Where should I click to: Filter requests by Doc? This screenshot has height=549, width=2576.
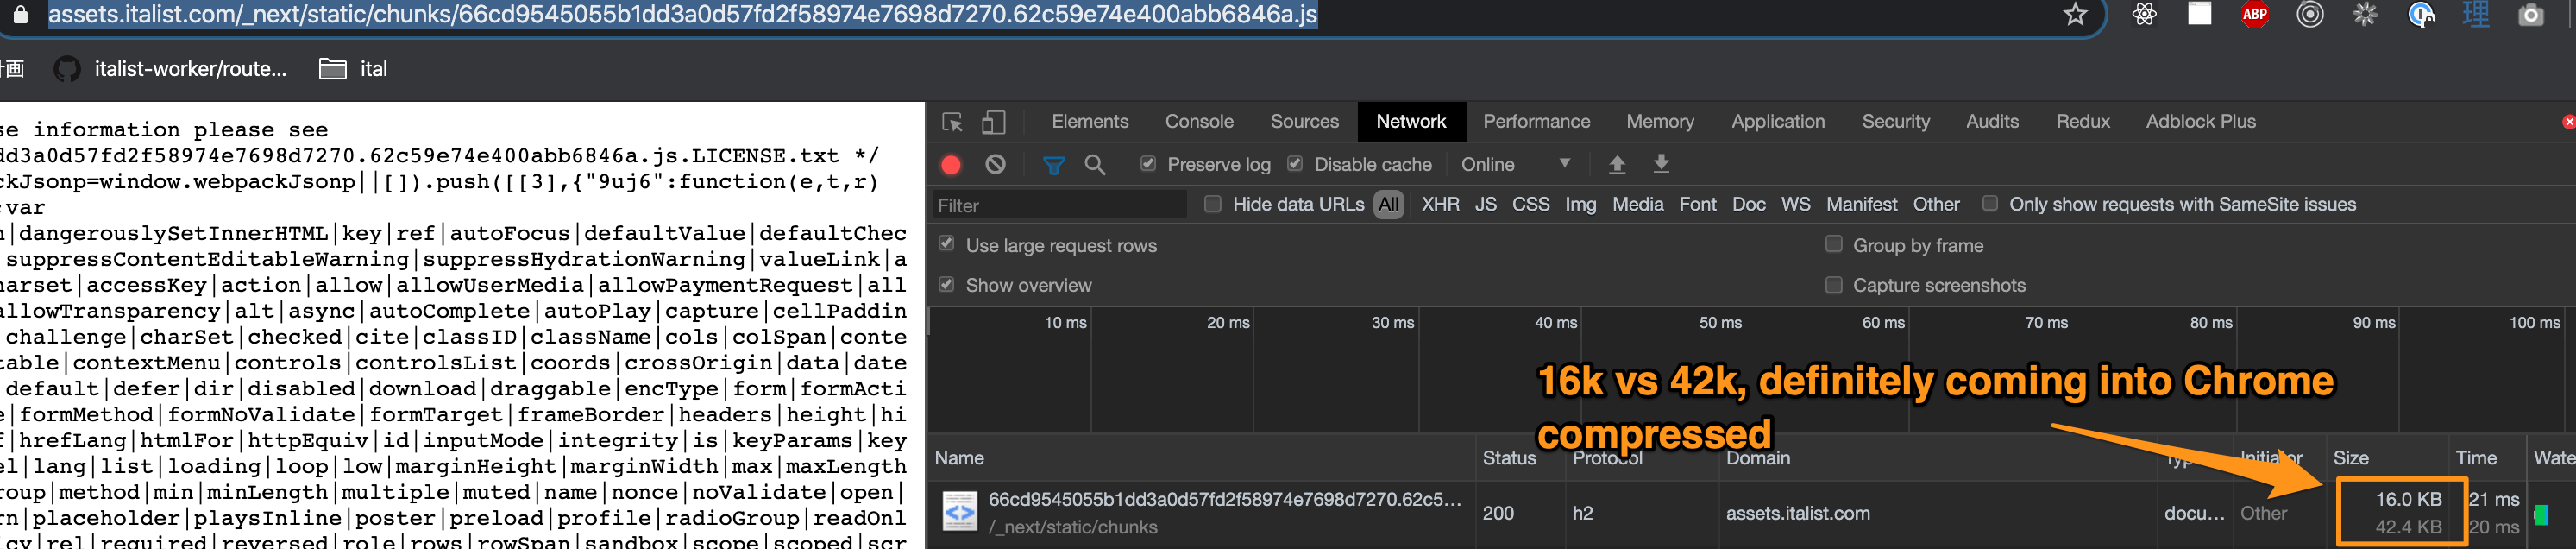pos(1748,204)
